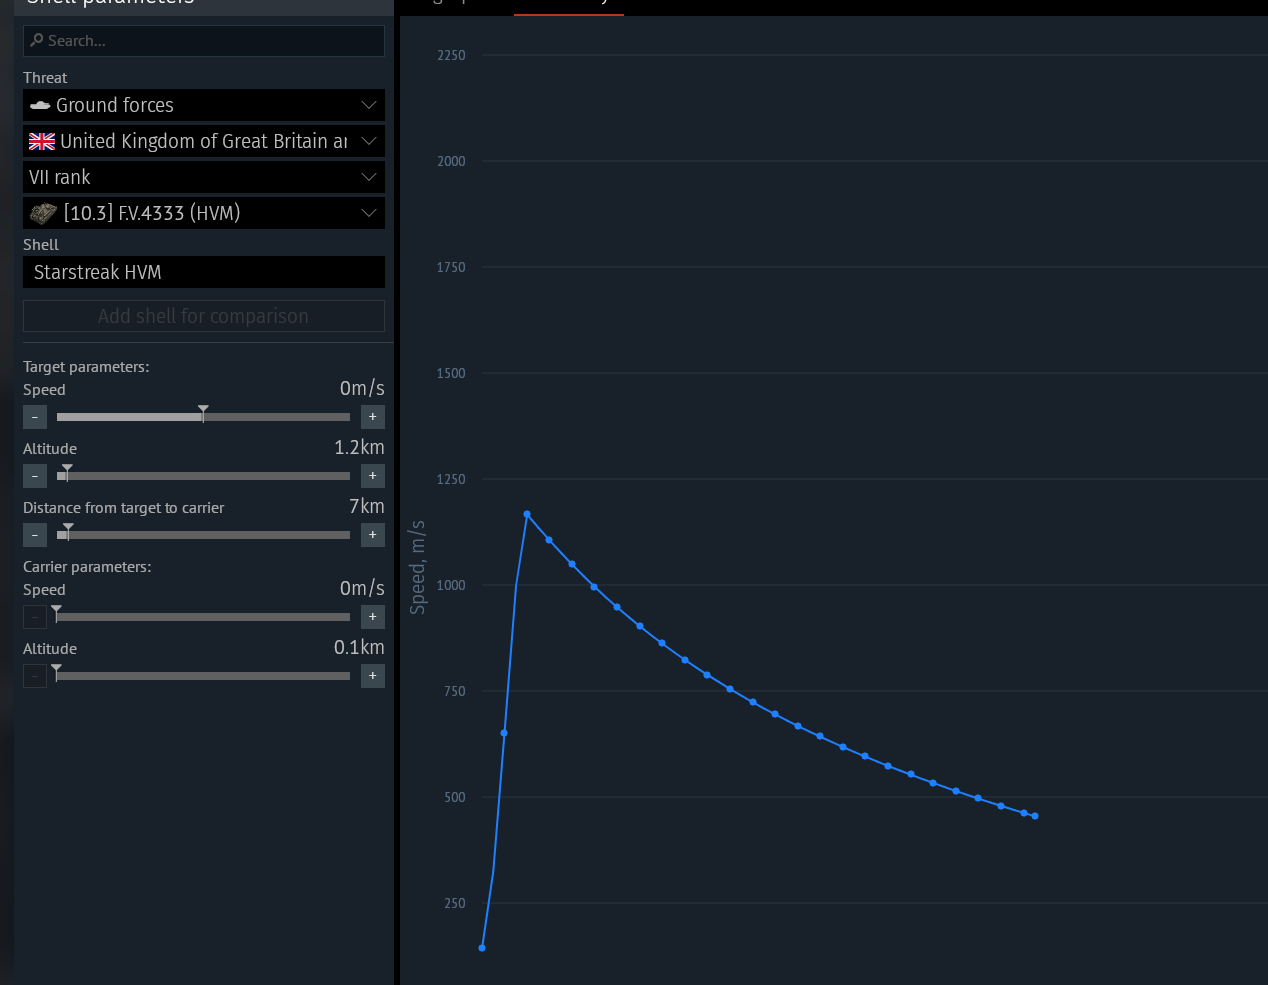
Task: Select the Starstreak HVM shell field
Action: tap(204, 272)
